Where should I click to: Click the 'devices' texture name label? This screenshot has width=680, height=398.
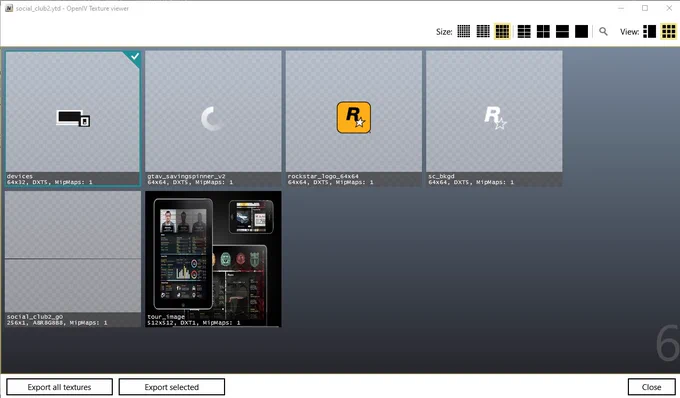(x=20, y=176)
